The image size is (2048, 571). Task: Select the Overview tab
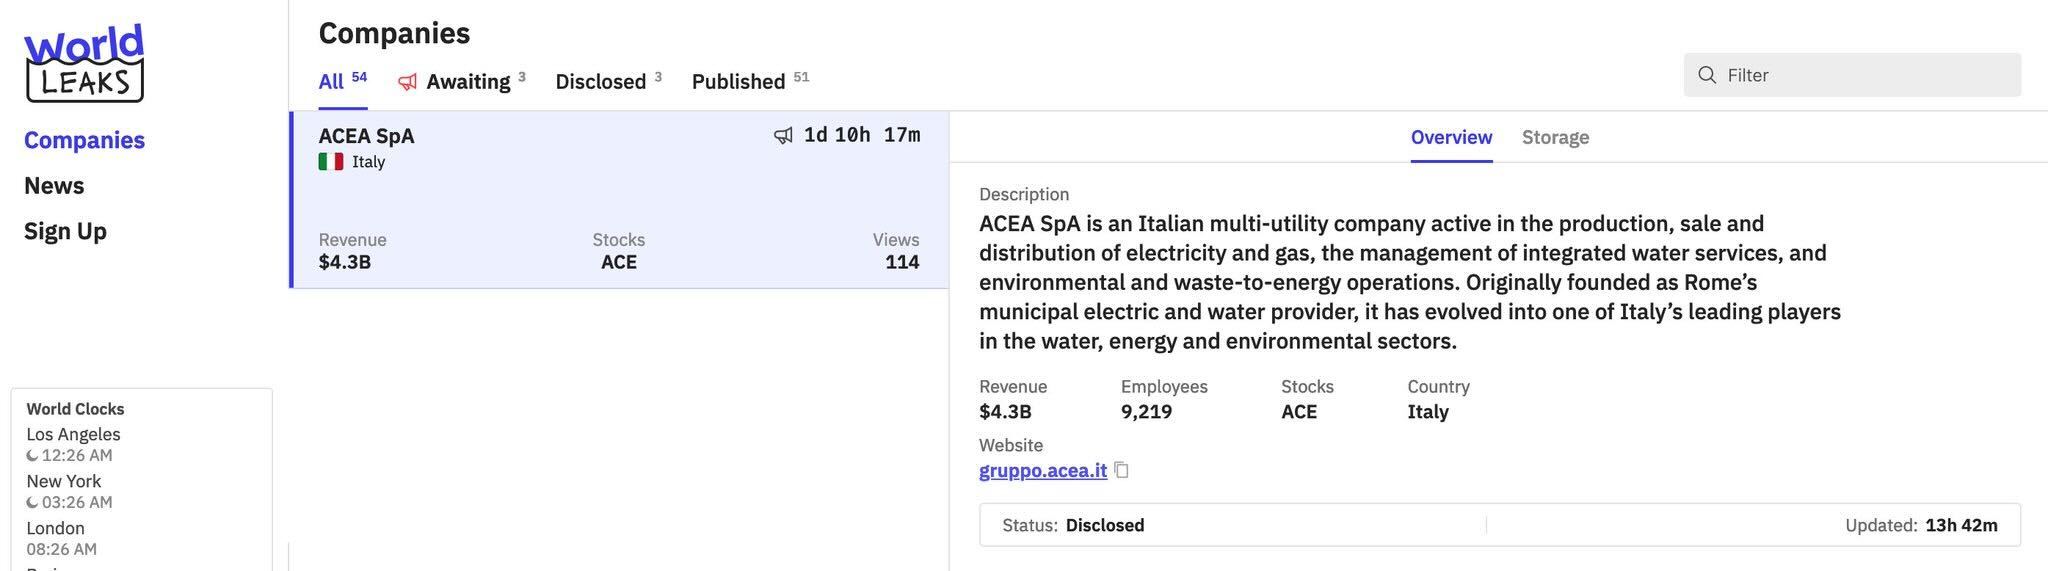coord(1451,137)
